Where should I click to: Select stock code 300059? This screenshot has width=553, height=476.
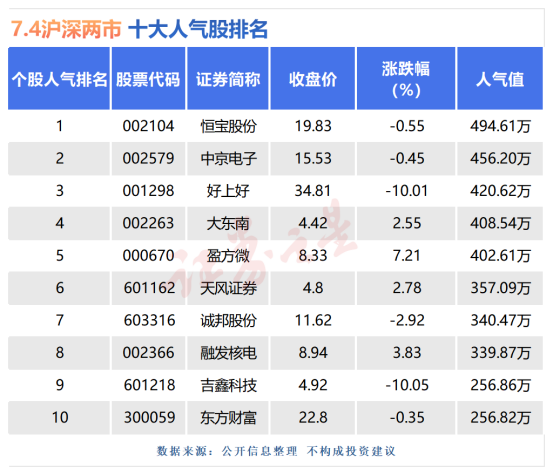coord(149,417)
